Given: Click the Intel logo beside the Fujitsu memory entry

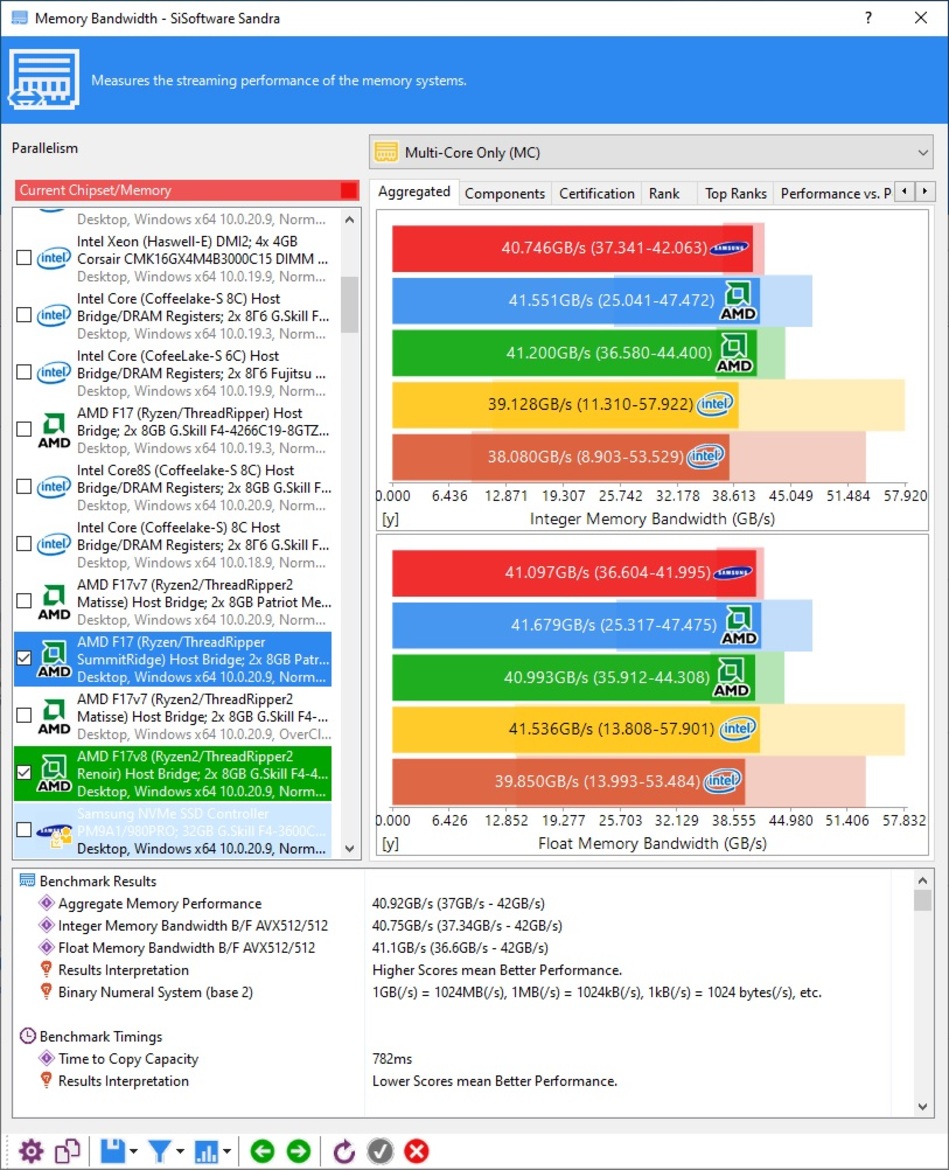Looking at the screenshot, I should (x=54, y=372).
